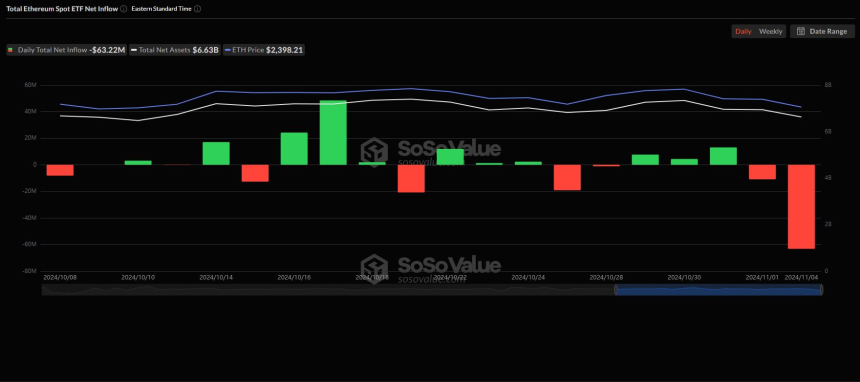The height and width of the screenshot is (382, 860).
Task: Click the largest red bar at 2024/11/04
Action: pos(801,207)
